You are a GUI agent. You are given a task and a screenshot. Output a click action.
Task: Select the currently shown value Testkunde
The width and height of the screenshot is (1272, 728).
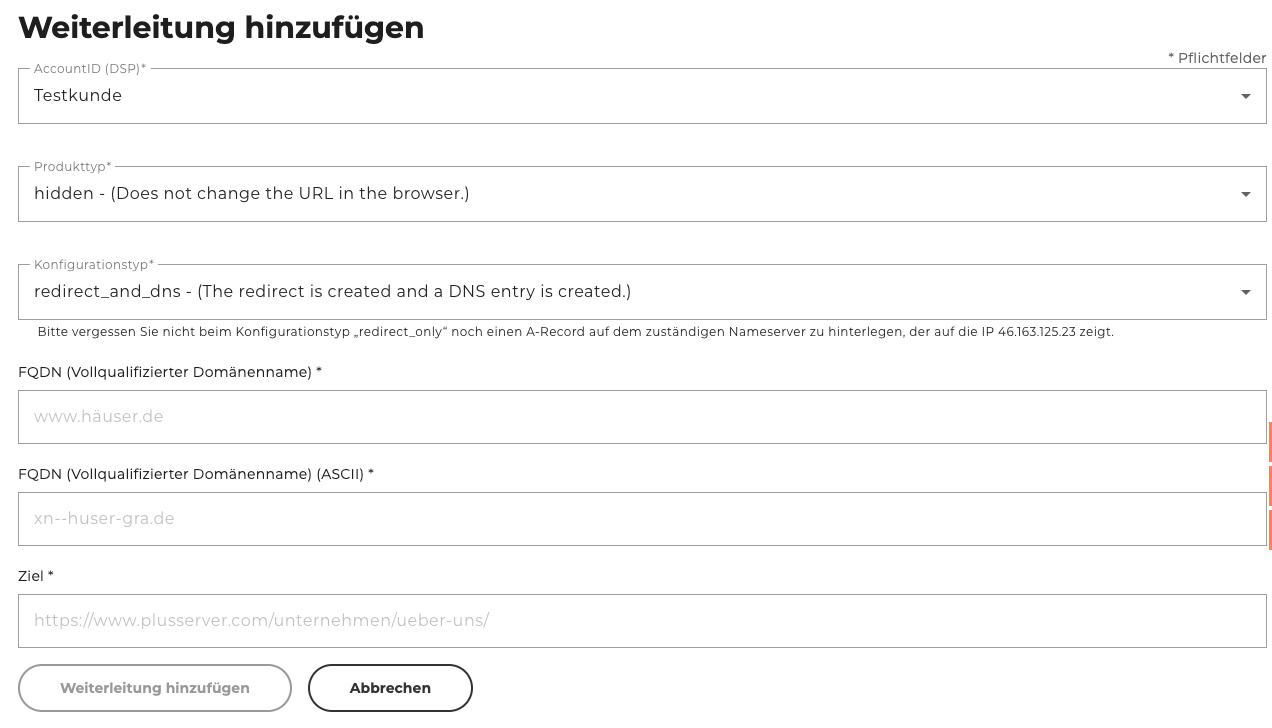[x=78, y=96]
